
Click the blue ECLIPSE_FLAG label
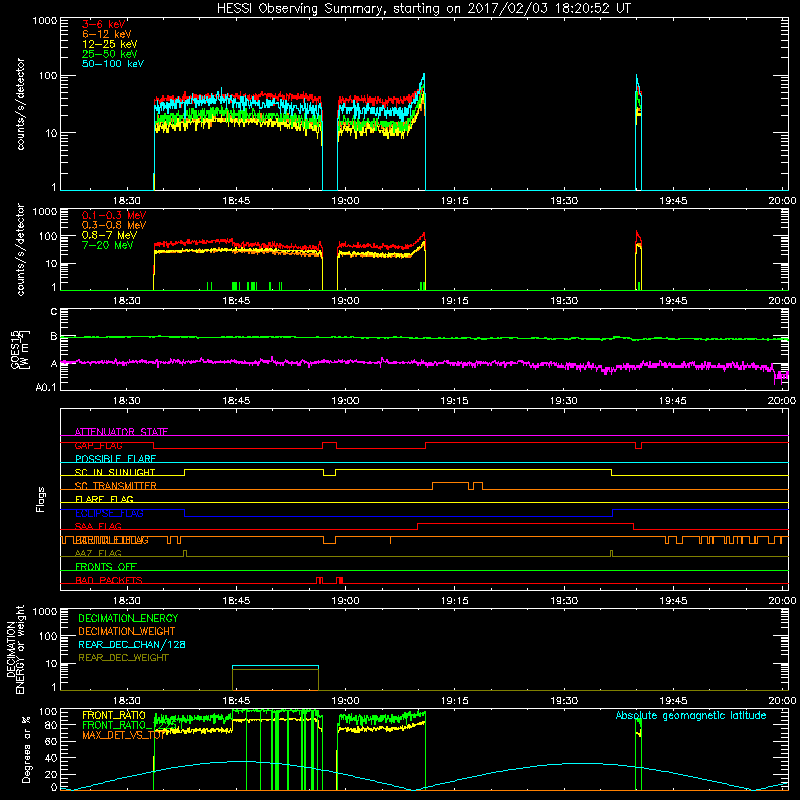point(109,513)
